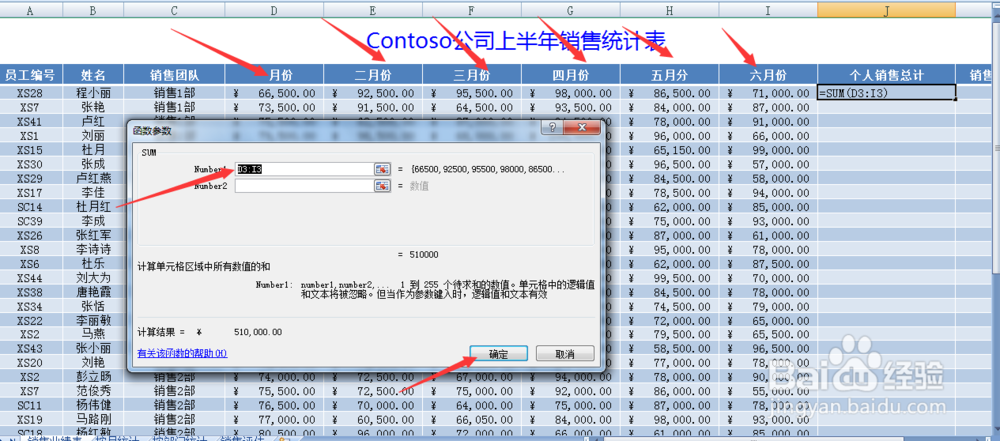Click into the empty Number2 input field
Image resolution: width=1000 pixels, height=441 pixels.
pos(304,186)
